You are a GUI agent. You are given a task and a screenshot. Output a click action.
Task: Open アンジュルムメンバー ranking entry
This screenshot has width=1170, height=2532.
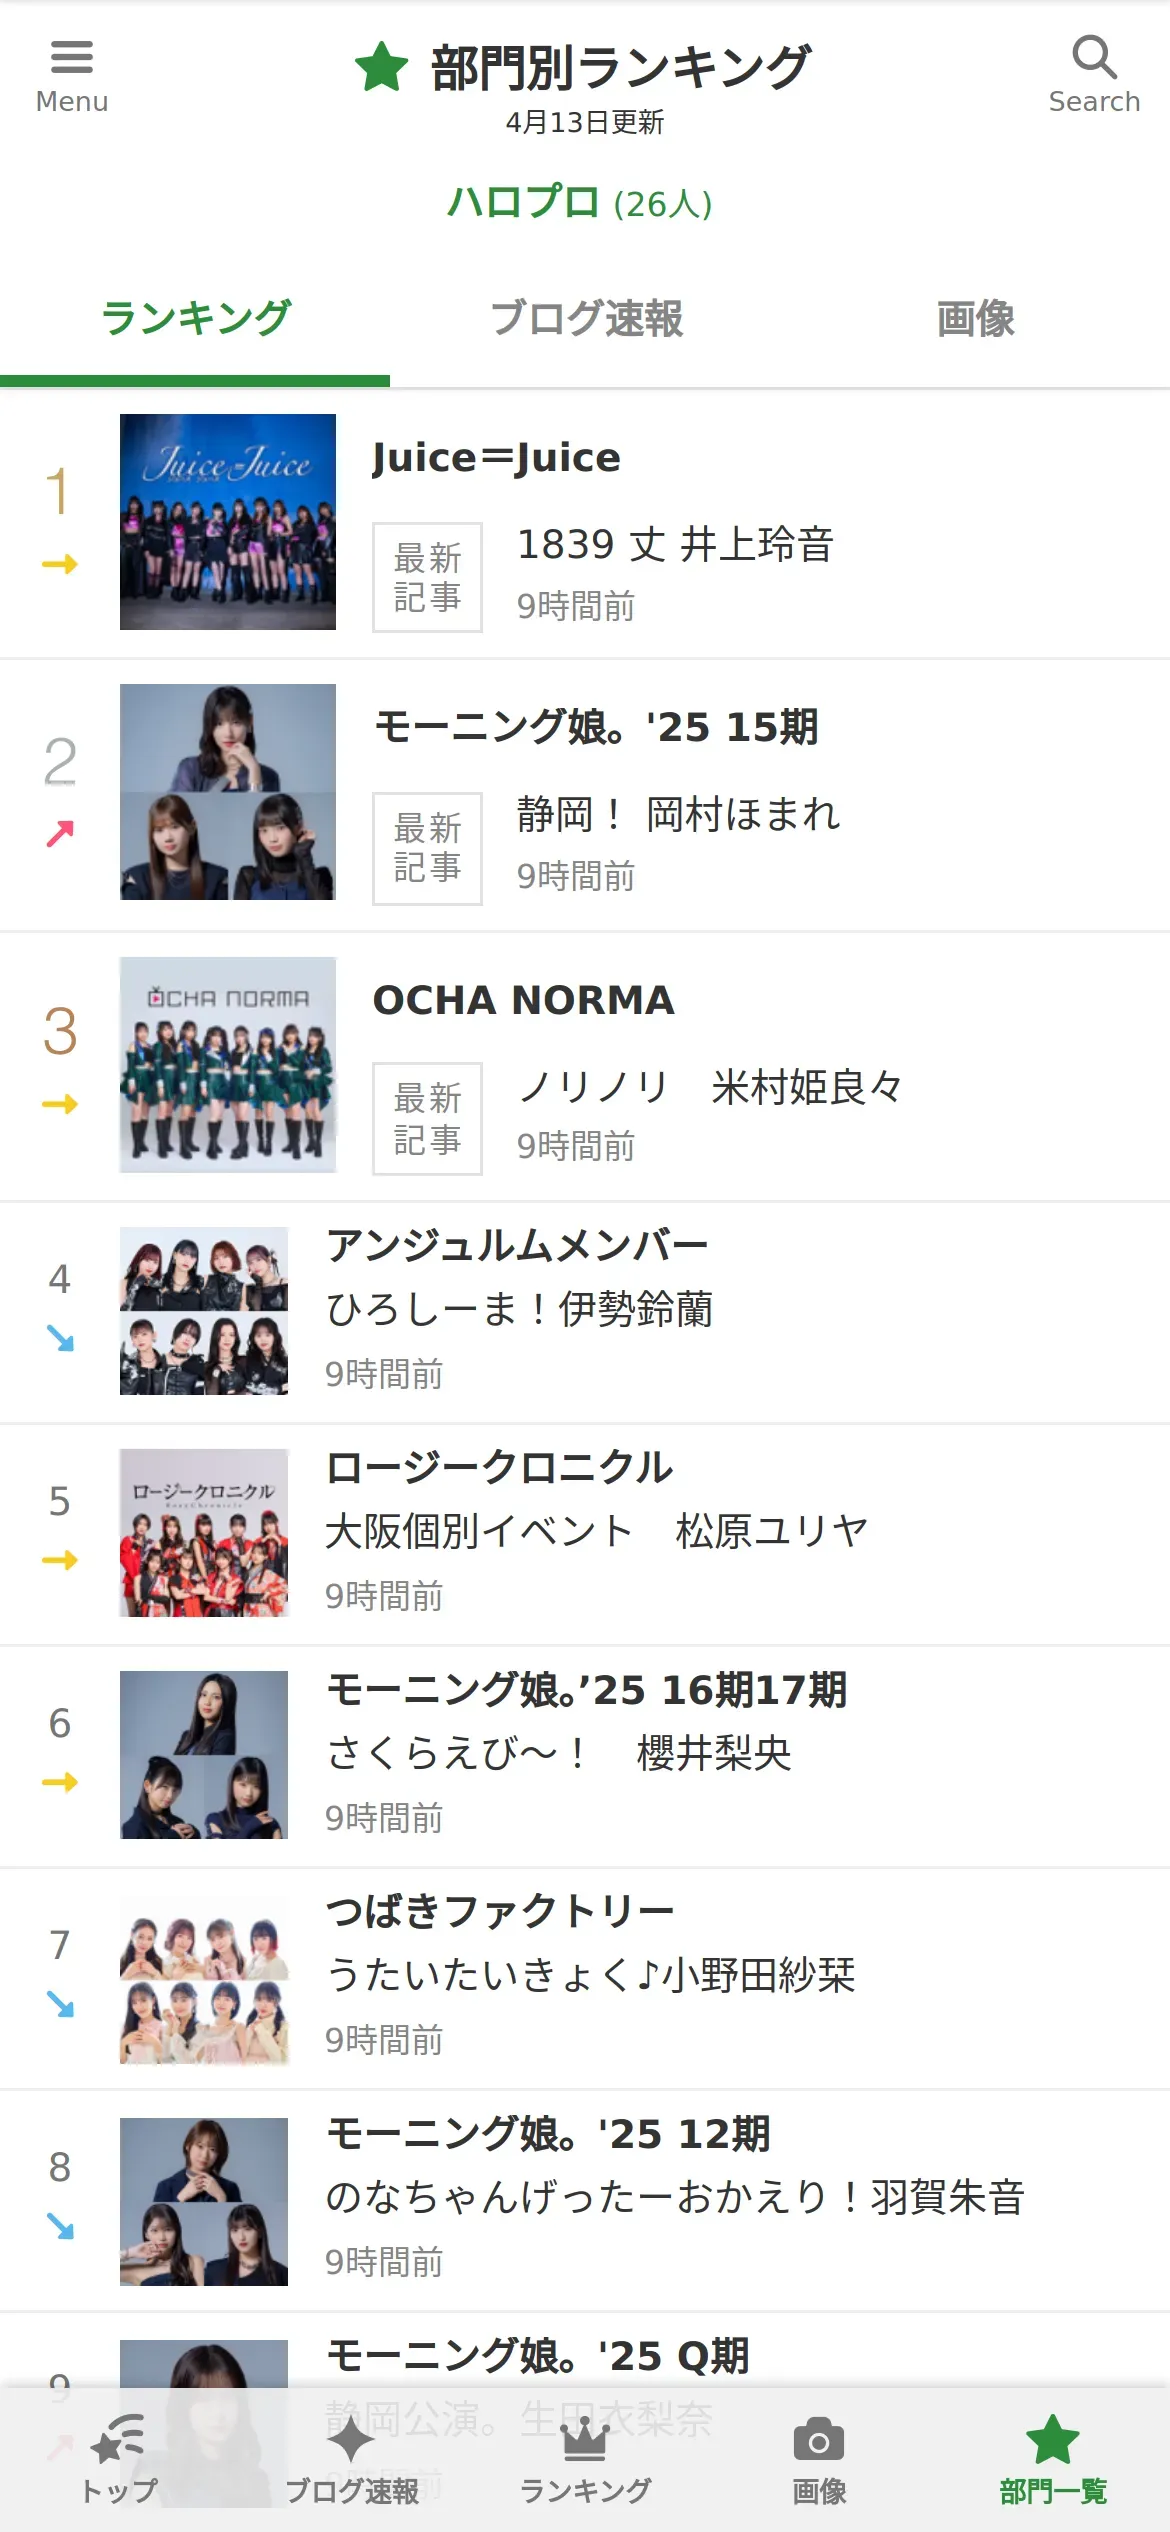(x=585, y=1312)
